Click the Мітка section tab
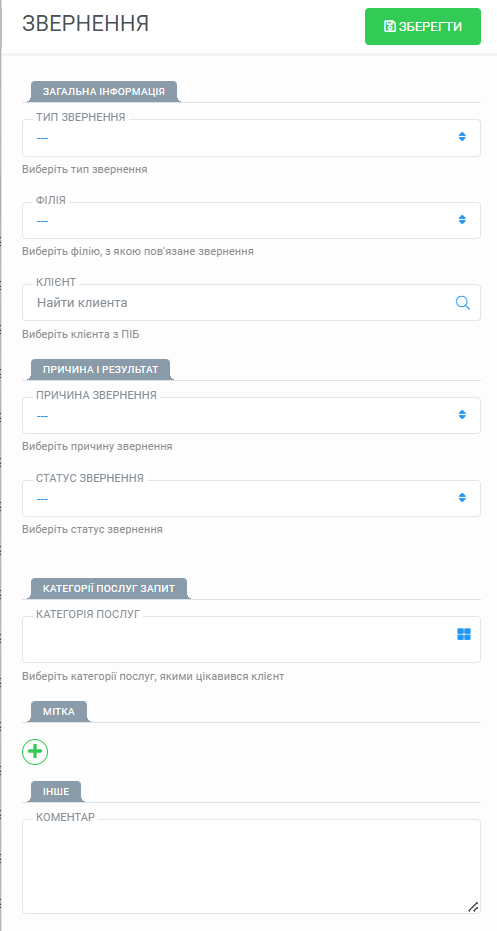 tap(59, 711)
